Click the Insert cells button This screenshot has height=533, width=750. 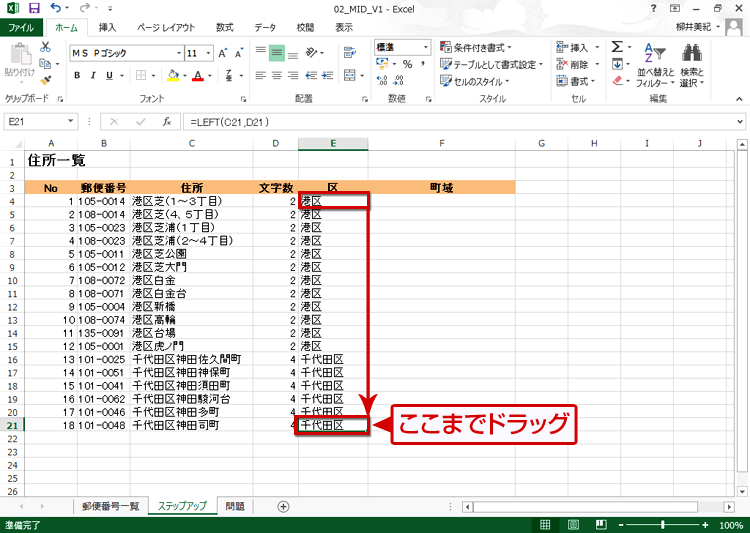573,47
